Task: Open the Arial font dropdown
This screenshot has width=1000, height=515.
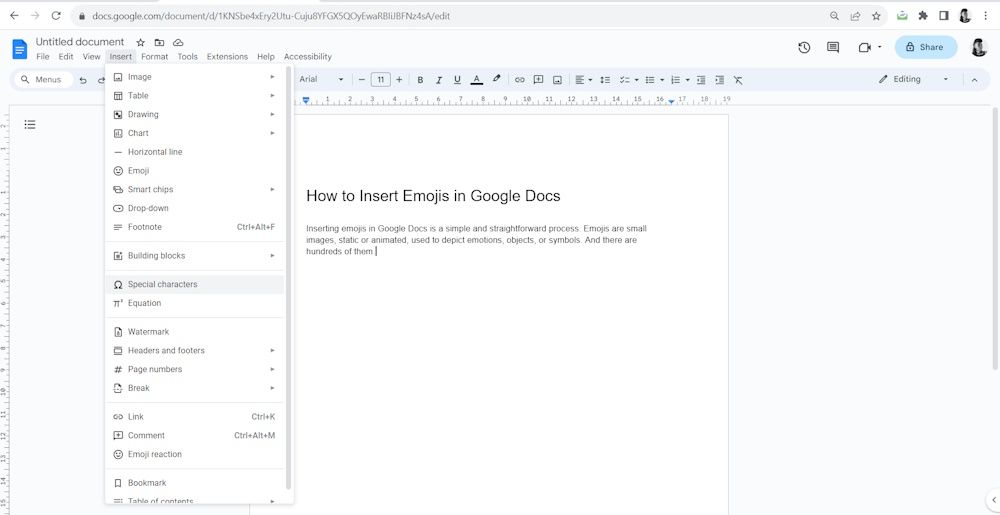Action: [x=321, y=80]
